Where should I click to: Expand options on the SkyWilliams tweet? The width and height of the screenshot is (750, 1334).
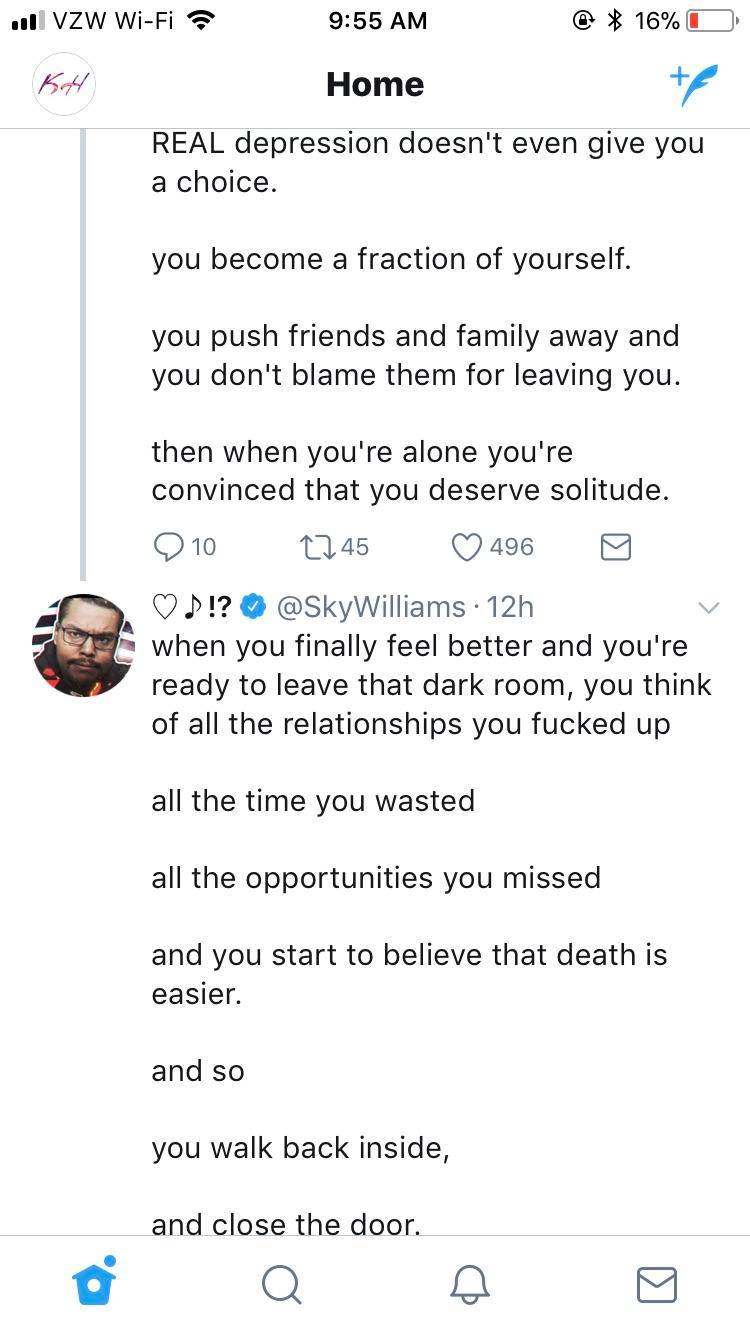click(710, 607)
